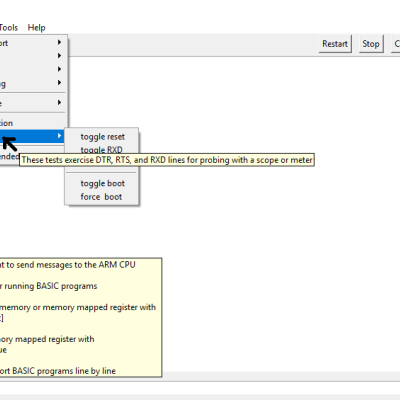Viewport: 400px width, 400px height.
Task: Click the third submenu arrow in the menu
Action: [x=59, y=69]
